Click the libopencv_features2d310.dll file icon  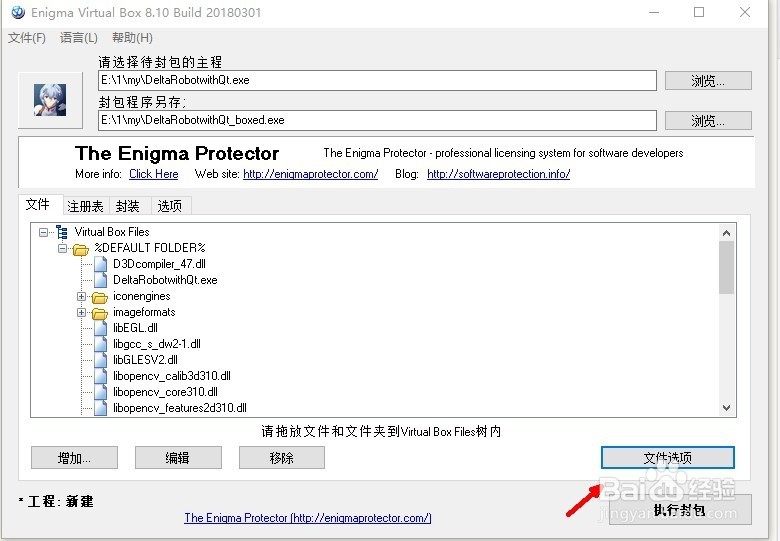point(100,408)
